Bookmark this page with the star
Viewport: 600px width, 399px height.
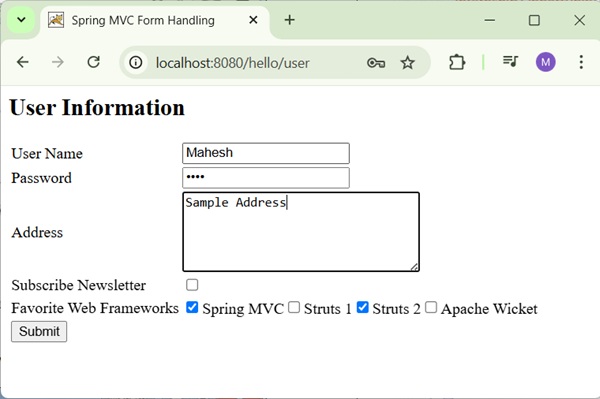pos(408,62)
